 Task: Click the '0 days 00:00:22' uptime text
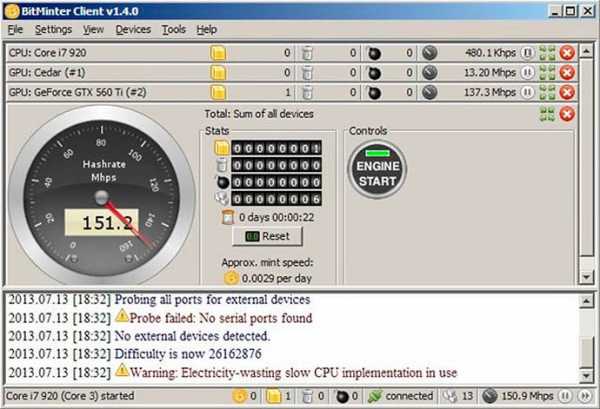[x=276, y=217]
